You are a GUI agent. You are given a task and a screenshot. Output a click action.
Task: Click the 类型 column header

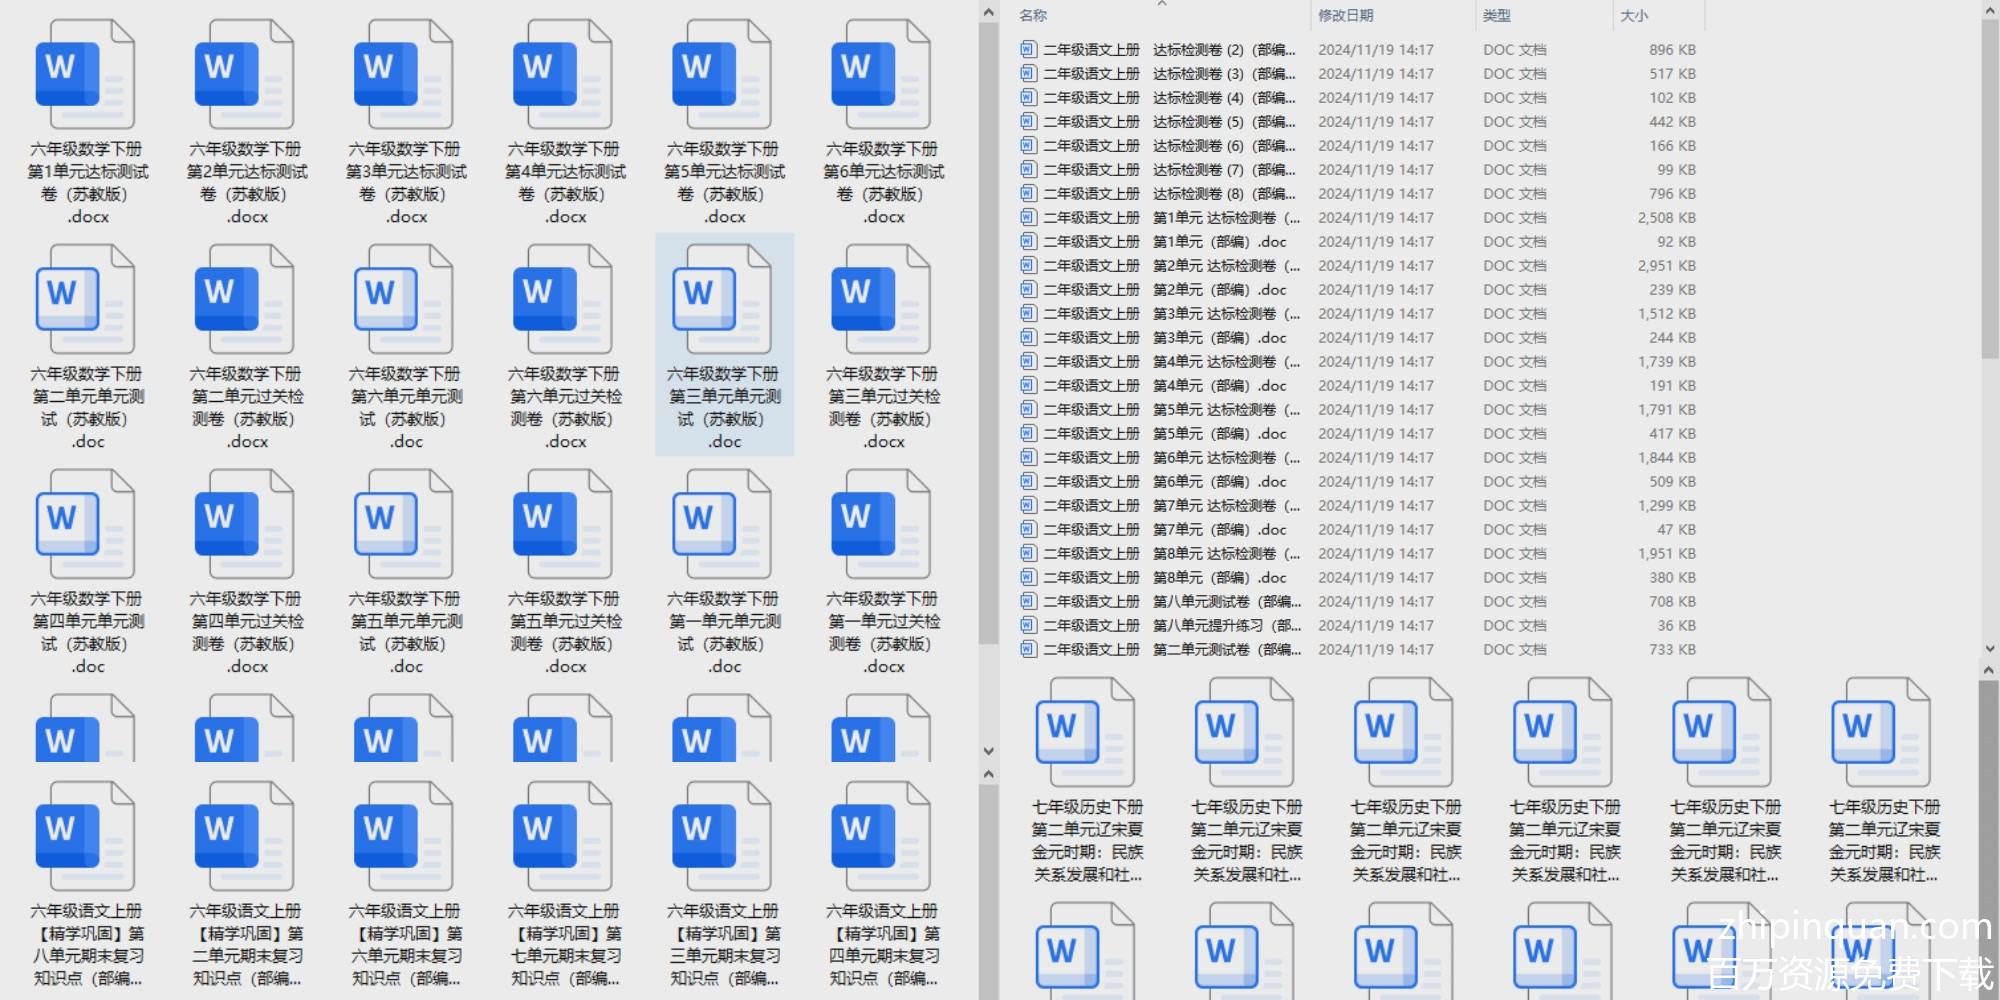point(1496,15)
